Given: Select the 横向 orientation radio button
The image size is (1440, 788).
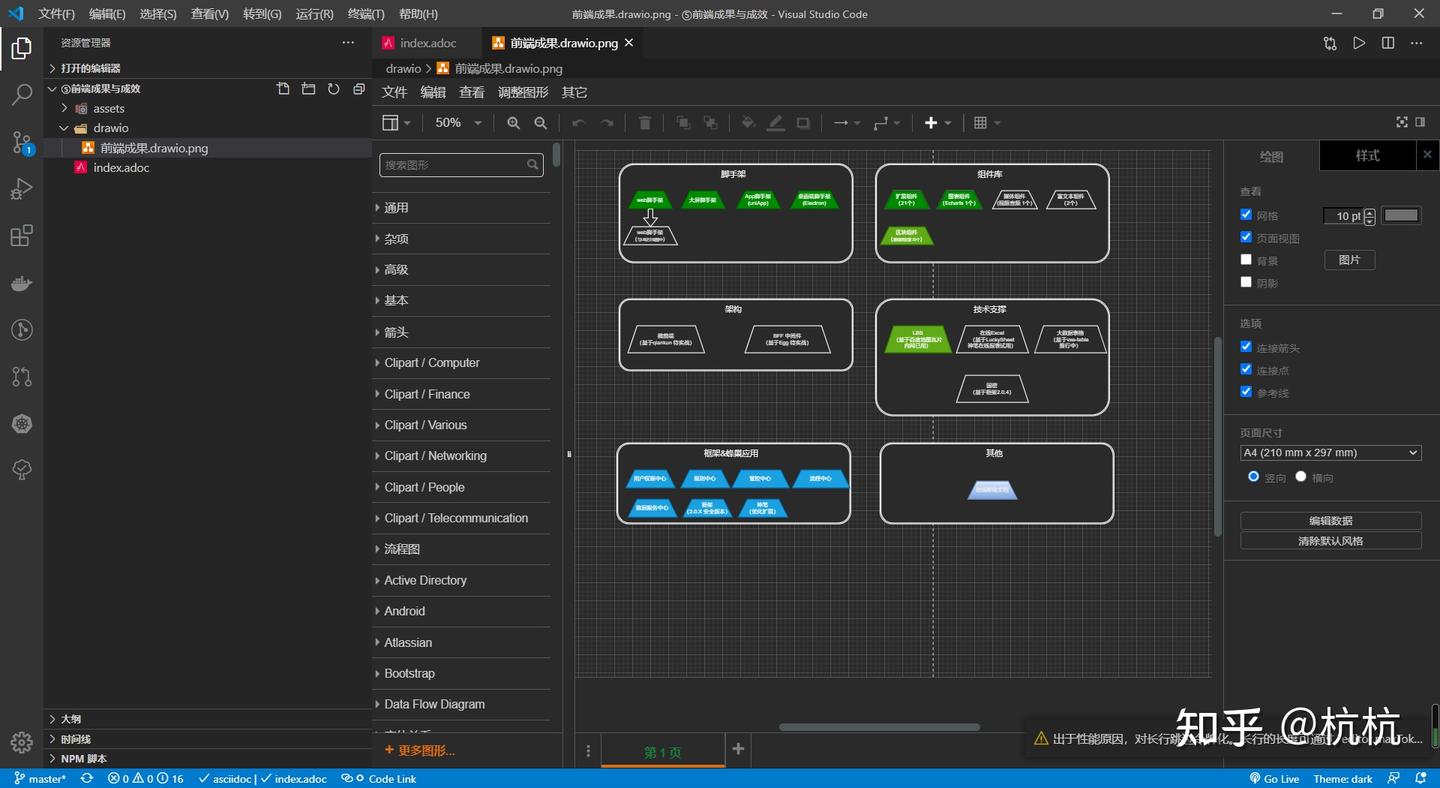Looking at the screenshot, I should pyautogui.click(x=1301, y=477).
